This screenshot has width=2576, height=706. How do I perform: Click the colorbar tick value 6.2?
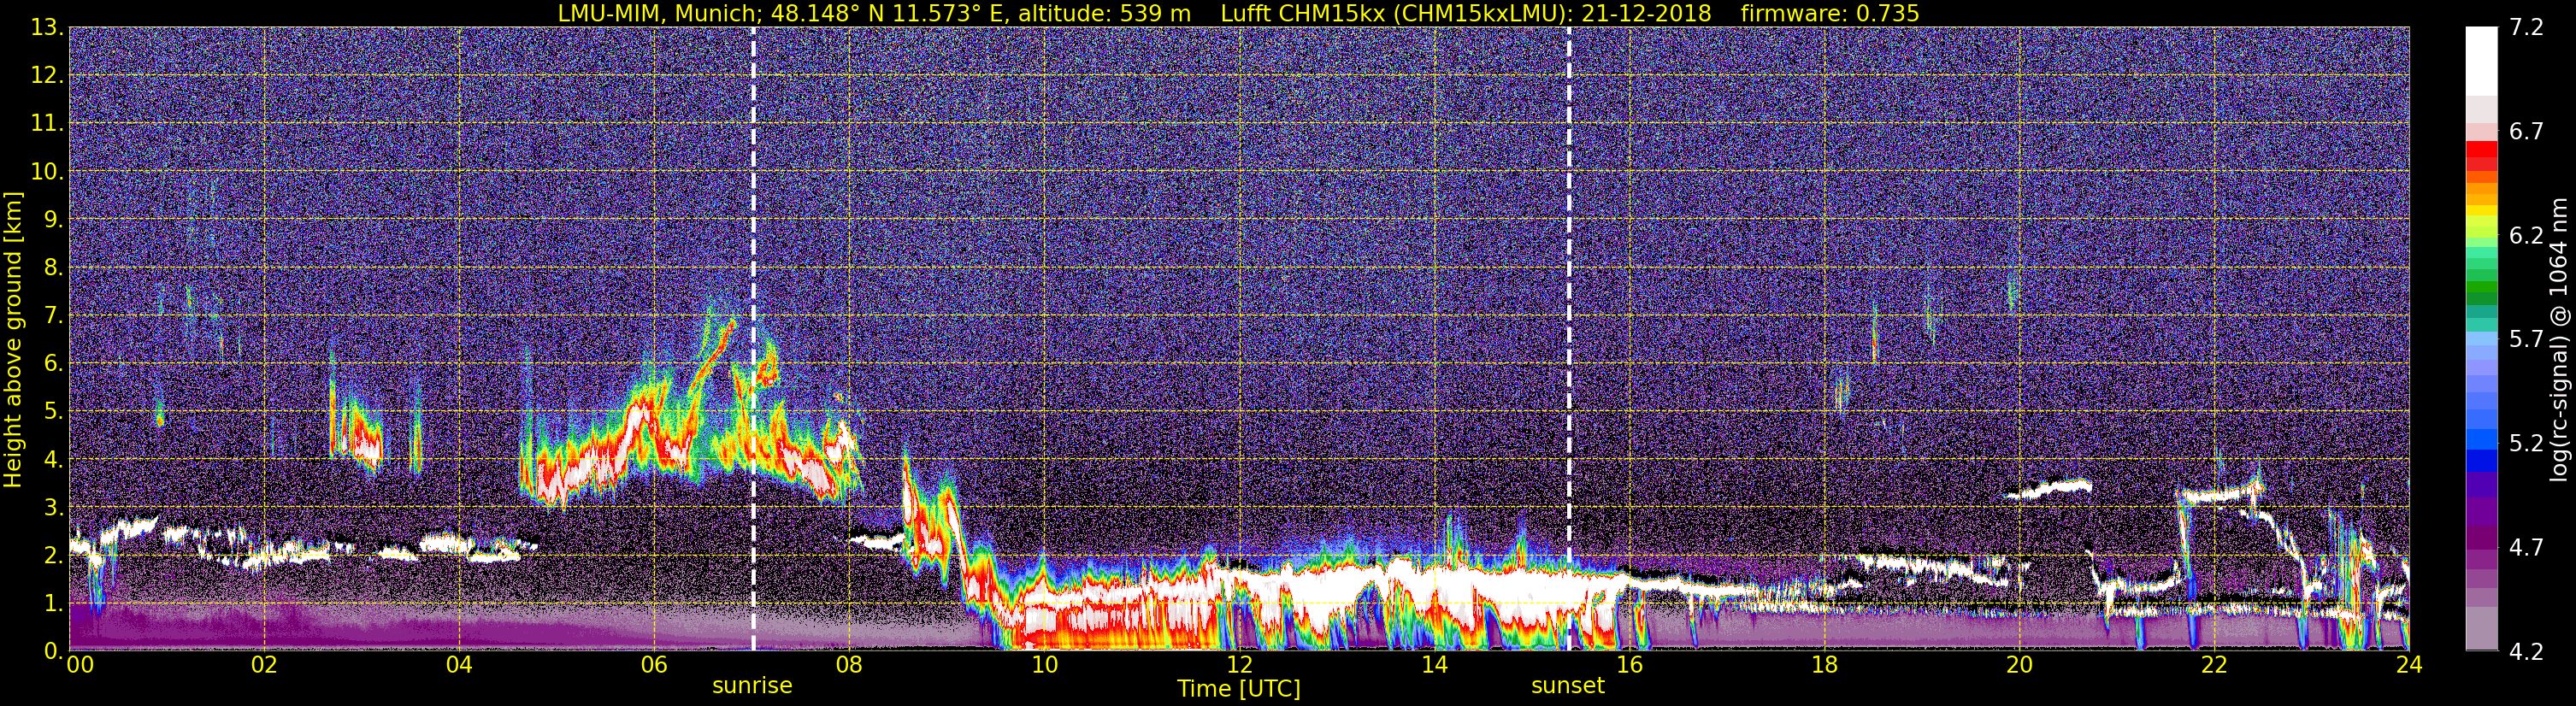click(x=2526, y=236)
